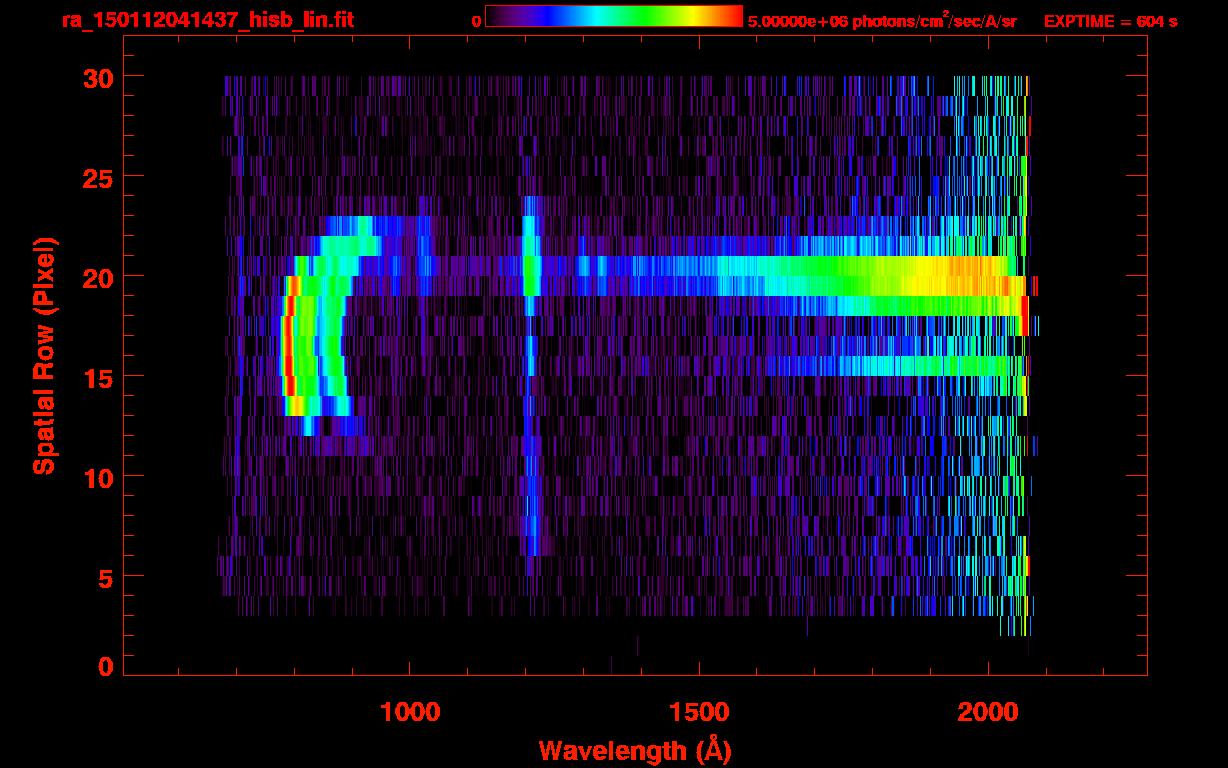Click the color scale bar at top
The height and width of the screenshot is (768, 1228).
click(x=613, y=17)
